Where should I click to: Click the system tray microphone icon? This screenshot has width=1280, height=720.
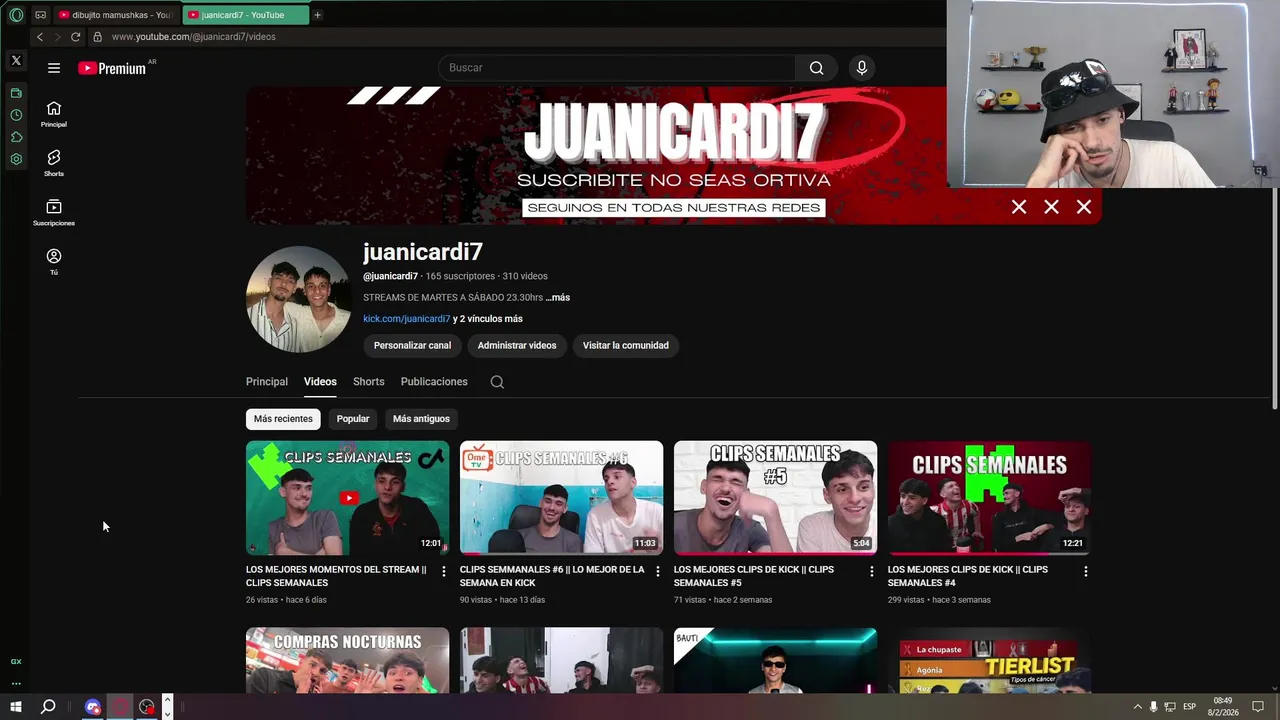(x=1153, y=707)
